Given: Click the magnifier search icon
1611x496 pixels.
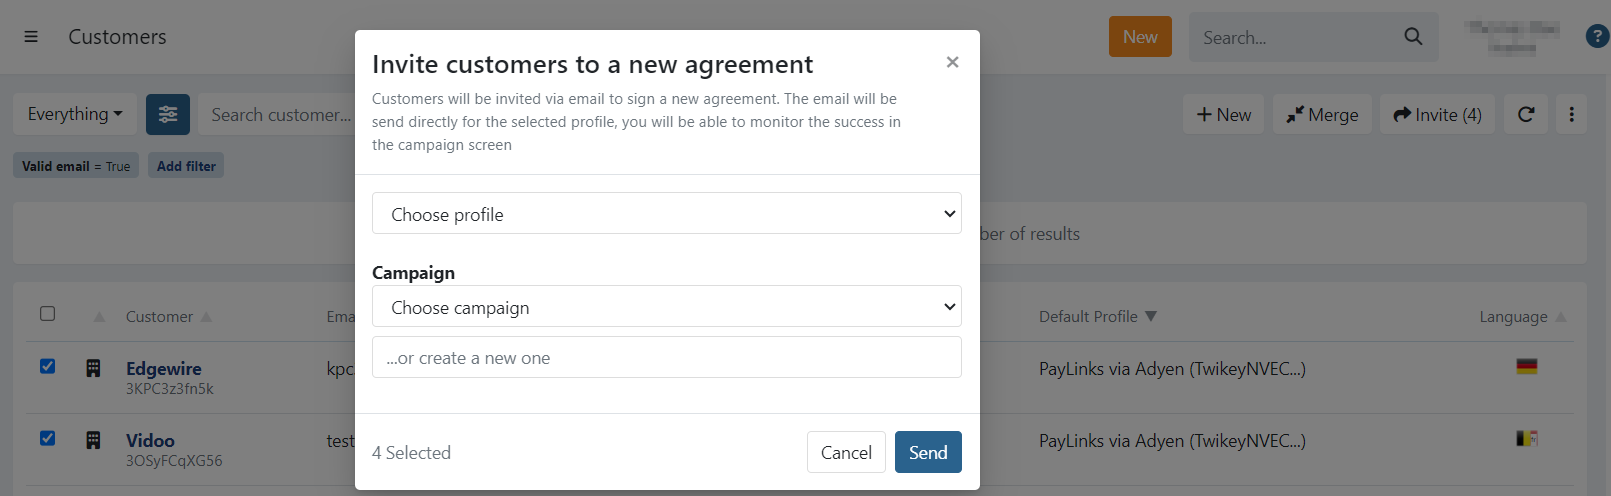Looking at the screenshot, I should [x=1413, y=37].
